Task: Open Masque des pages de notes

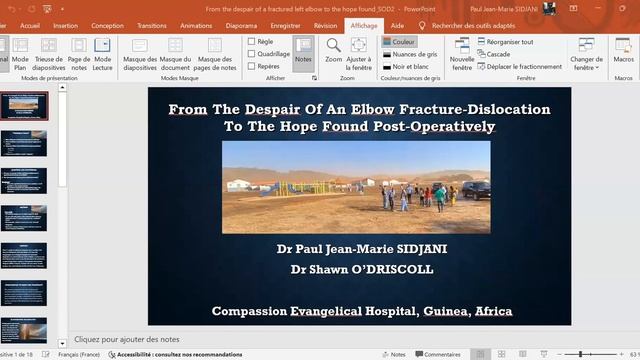Action: [x=215, y=55]
